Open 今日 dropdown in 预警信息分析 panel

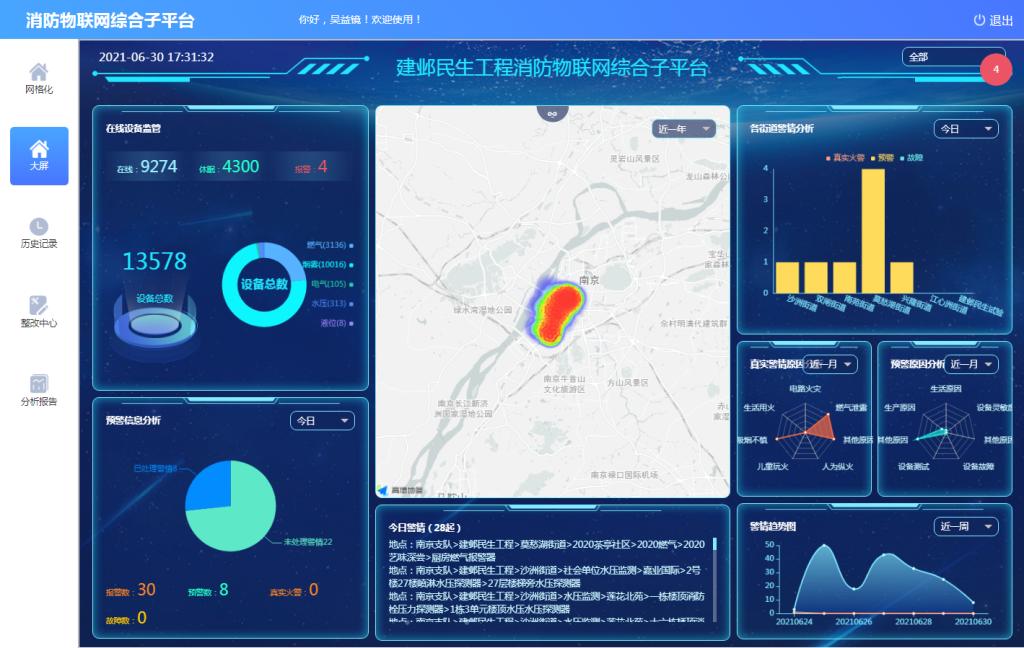[322, 421]
